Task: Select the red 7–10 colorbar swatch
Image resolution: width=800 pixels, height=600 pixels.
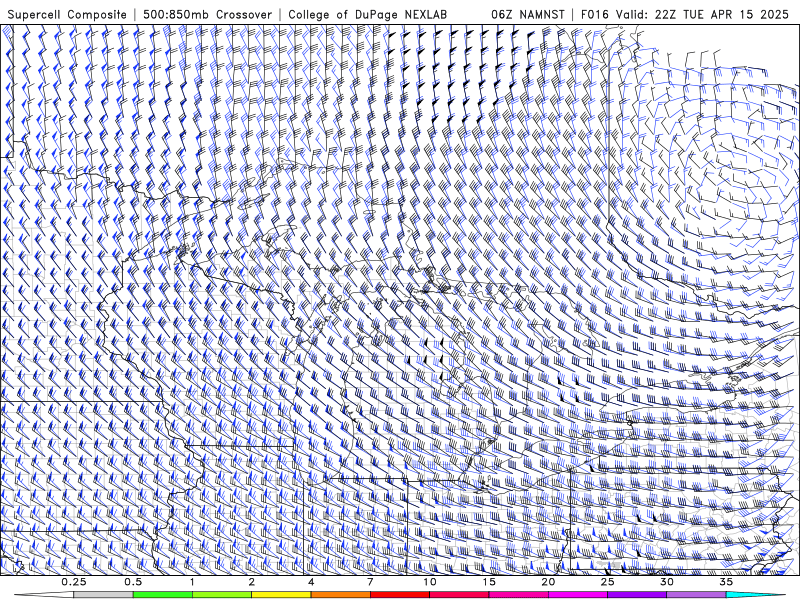Action: click(399, 595)
